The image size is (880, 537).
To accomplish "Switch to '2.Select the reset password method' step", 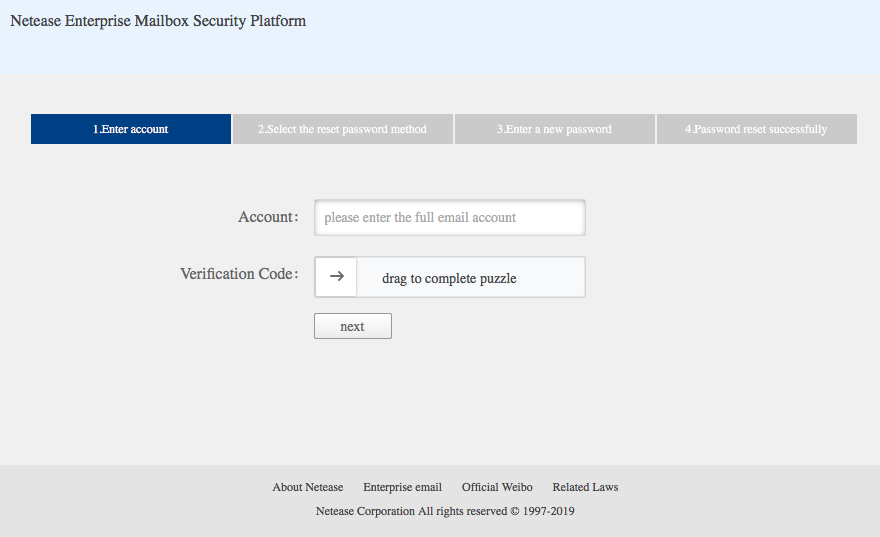I will [x=342, y=129].
